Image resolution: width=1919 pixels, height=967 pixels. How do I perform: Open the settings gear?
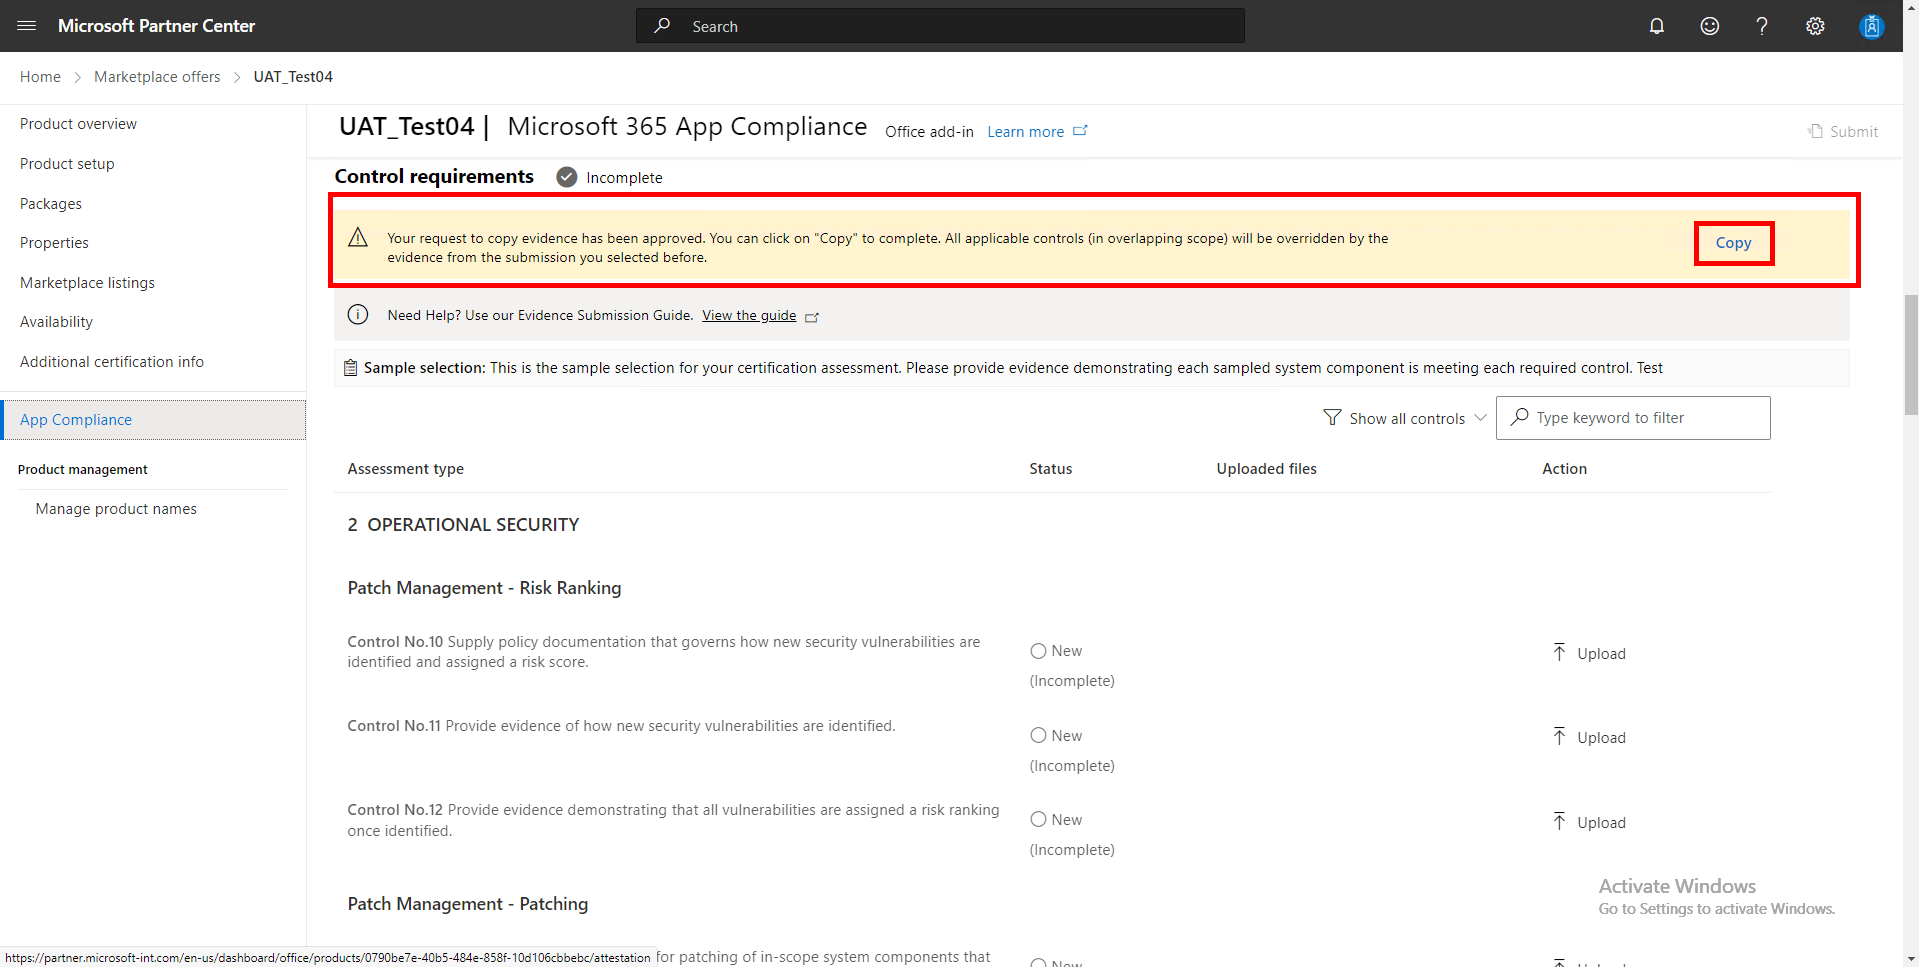tap(1815, 26)
